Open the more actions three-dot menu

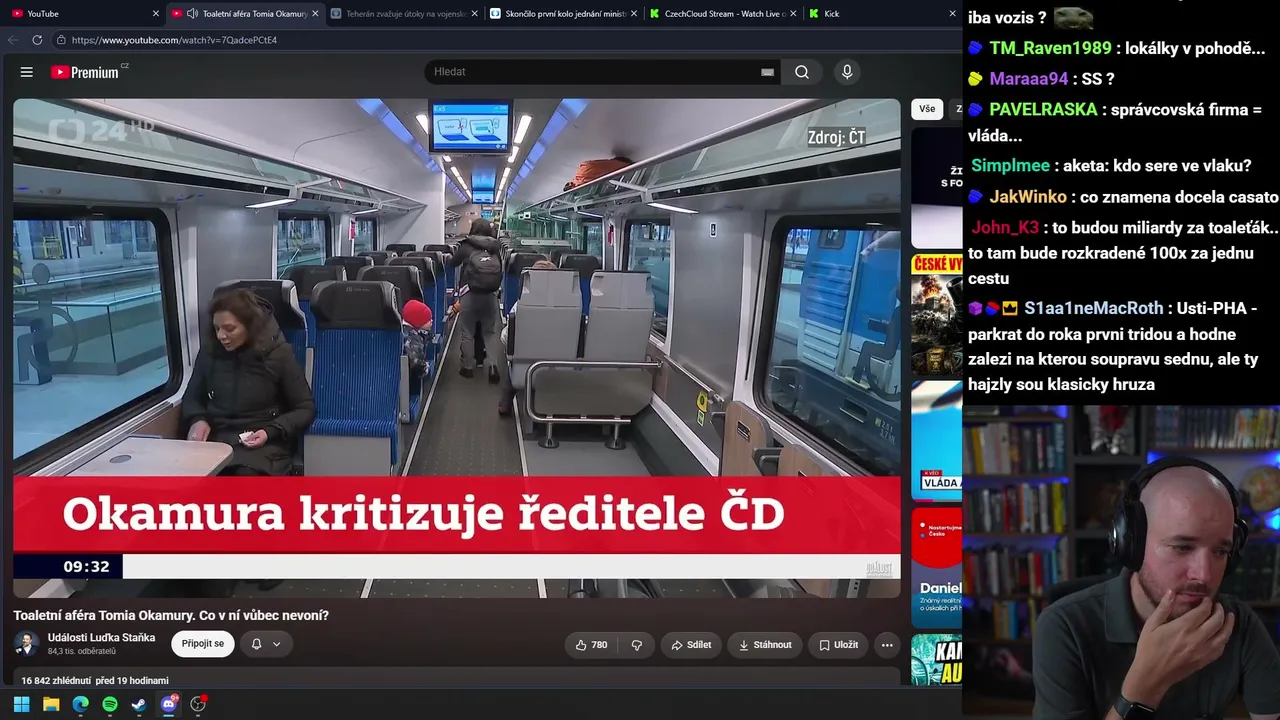pyautogui.click(x=887, y=645)
